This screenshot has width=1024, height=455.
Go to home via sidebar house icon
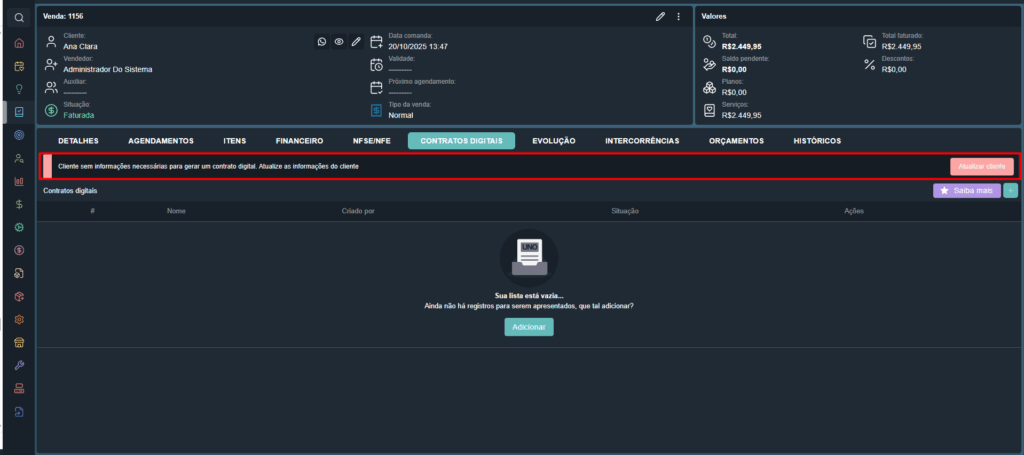click(19, 43)
